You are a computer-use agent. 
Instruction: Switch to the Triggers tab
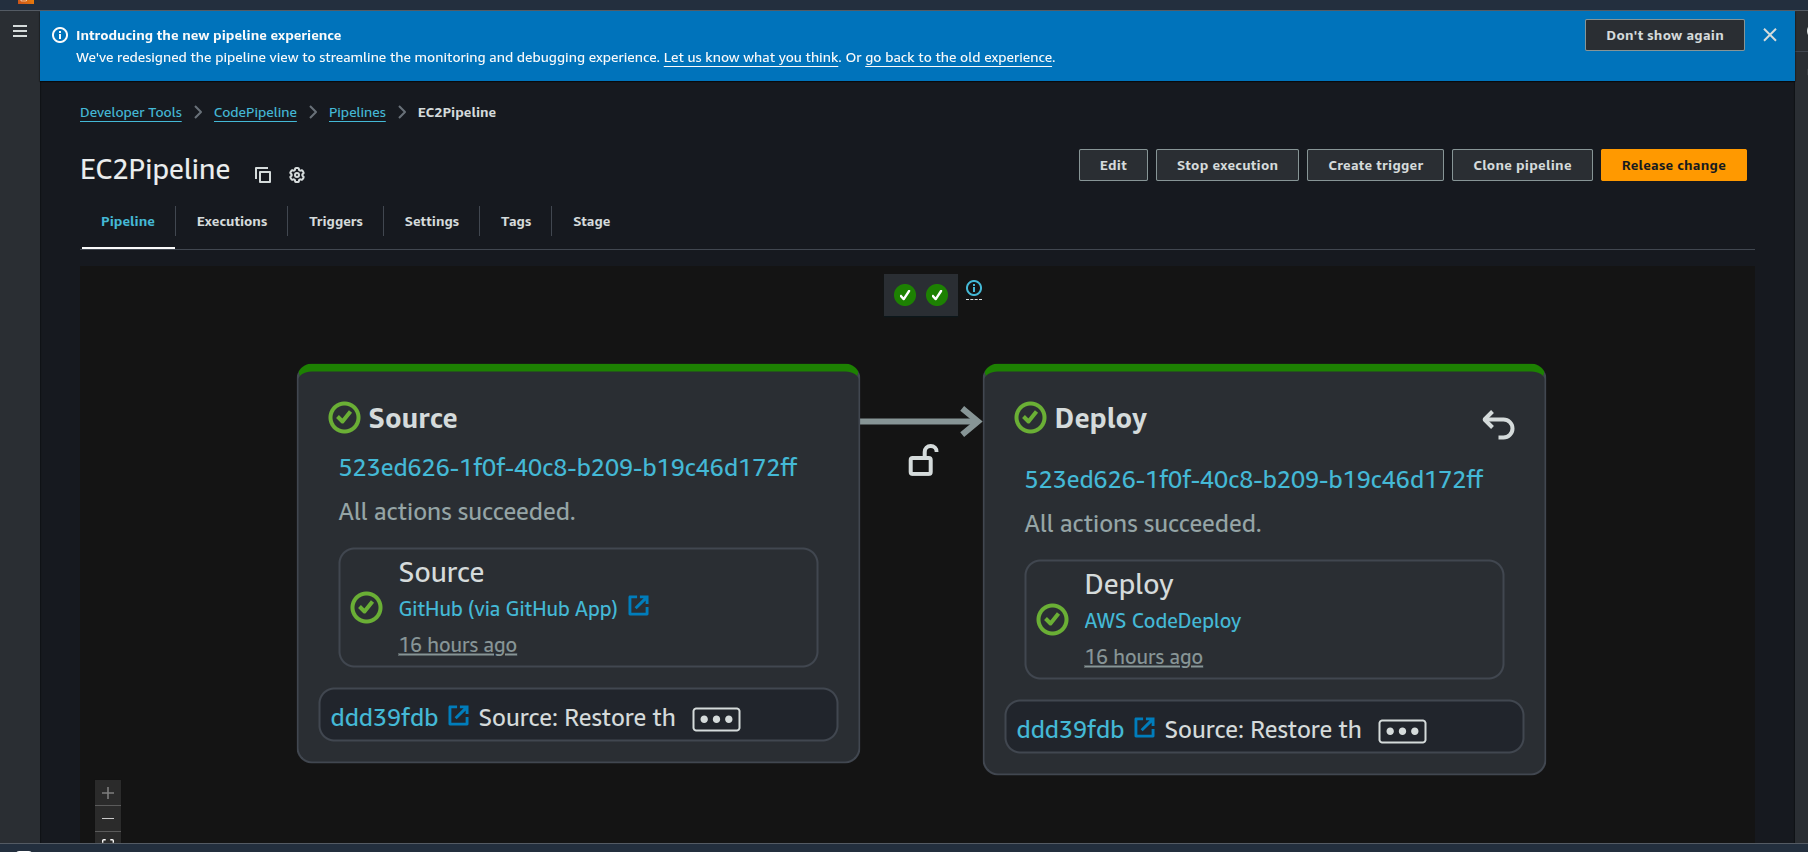click(x=336, y=222)
